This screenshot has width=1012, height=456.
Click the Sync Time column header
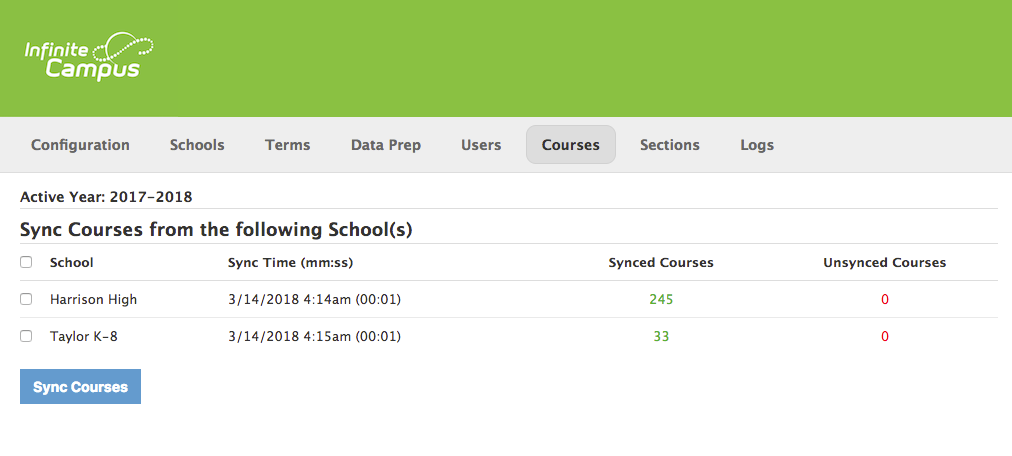290,263
